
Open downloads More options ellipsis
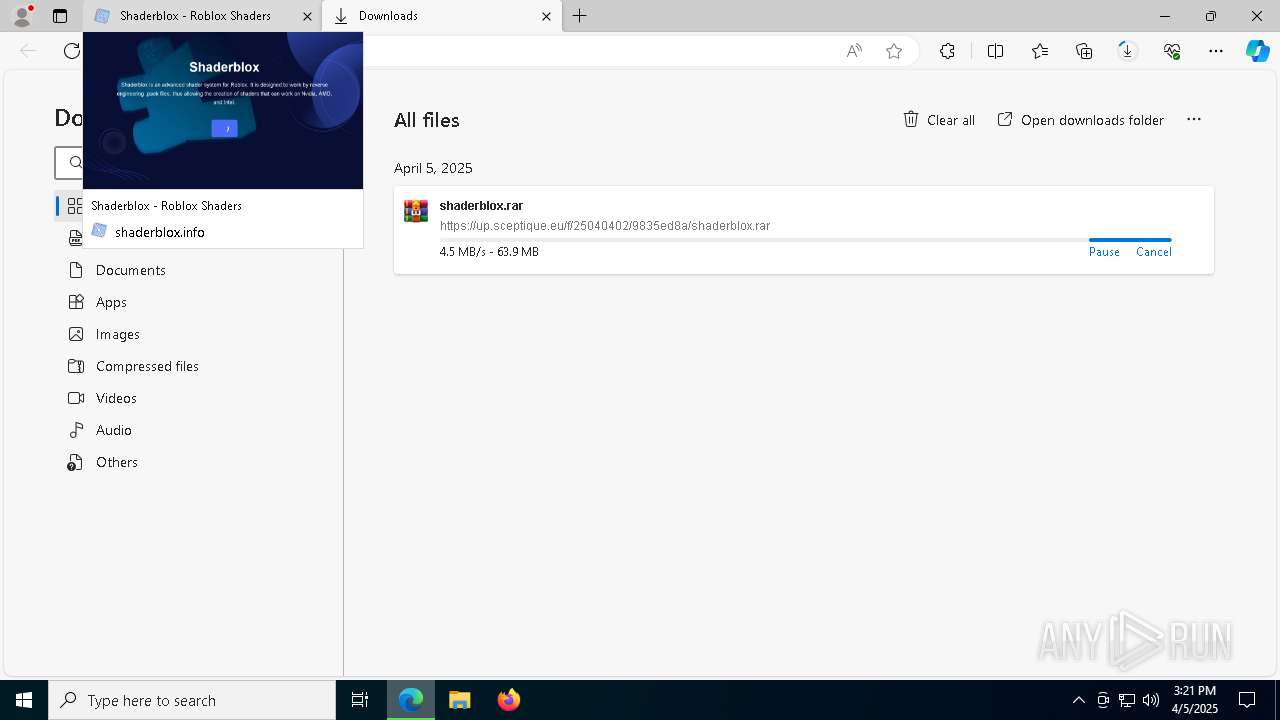pyautogui.click(x=1194, y=119)
